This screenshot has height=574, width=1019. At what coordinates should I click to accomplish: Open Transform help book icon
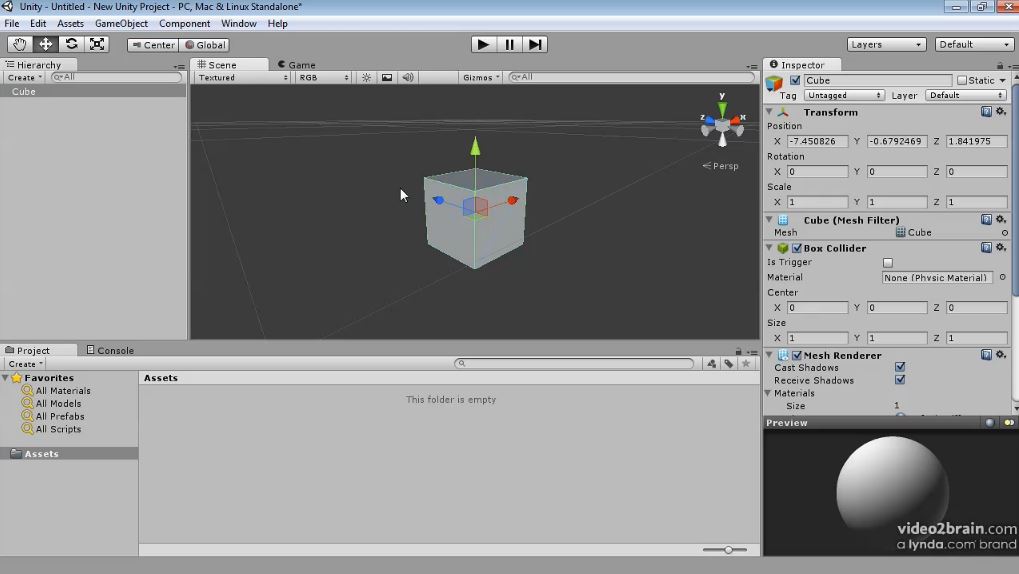[986, 112]
